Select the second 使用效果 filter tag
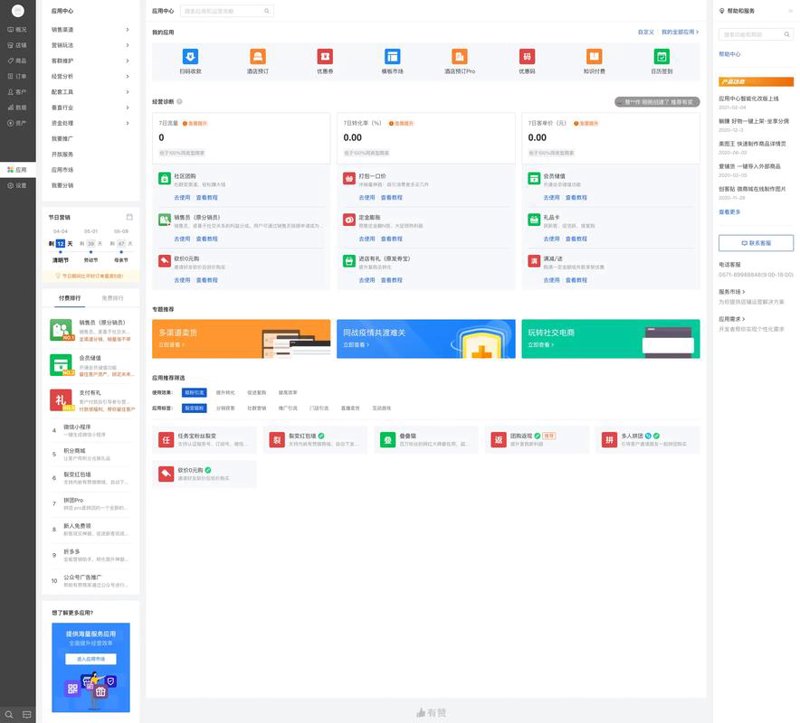This screenshot has width=800, height=723. point(225,392)
